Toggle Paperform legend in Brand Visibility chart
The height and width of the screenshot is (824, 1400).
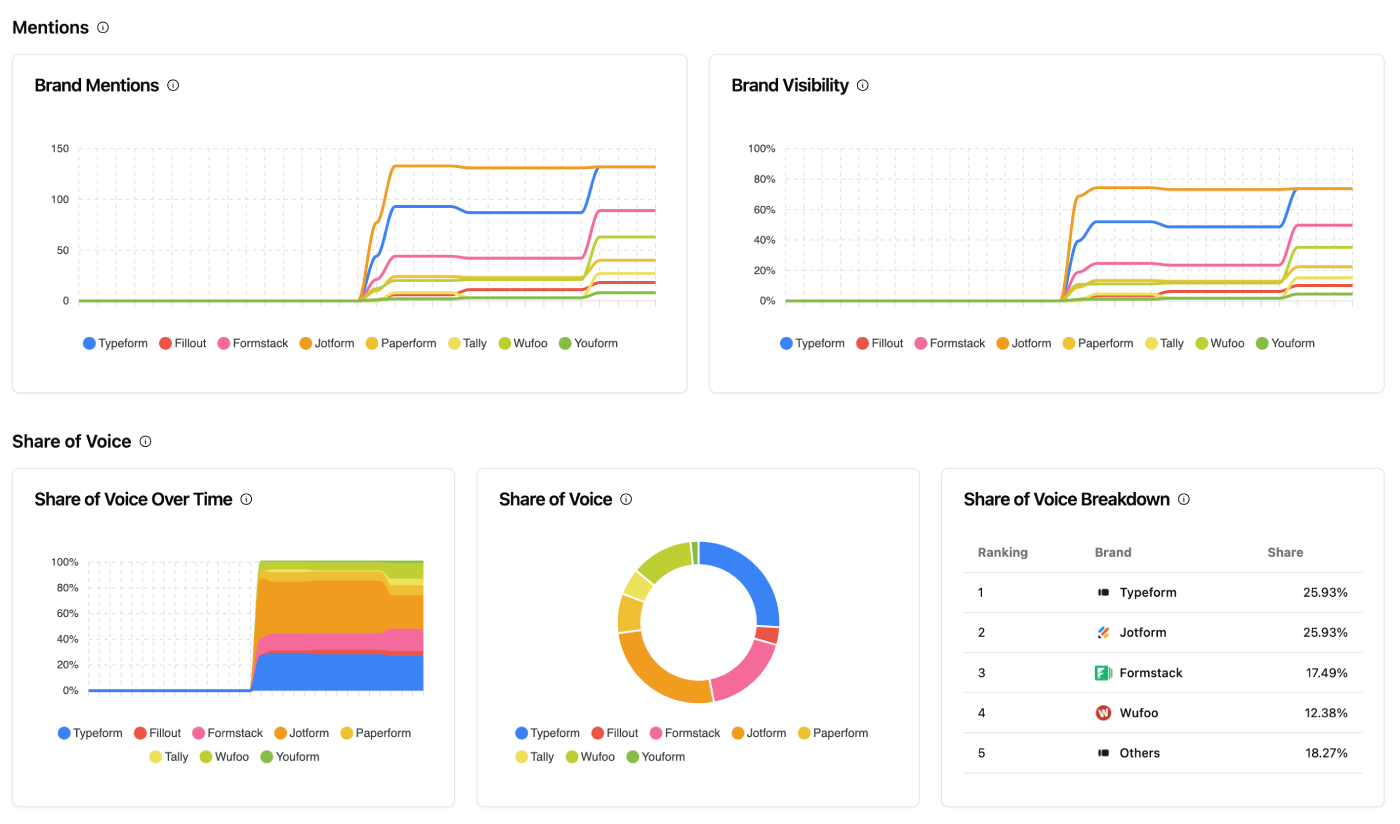[1097, 344]
